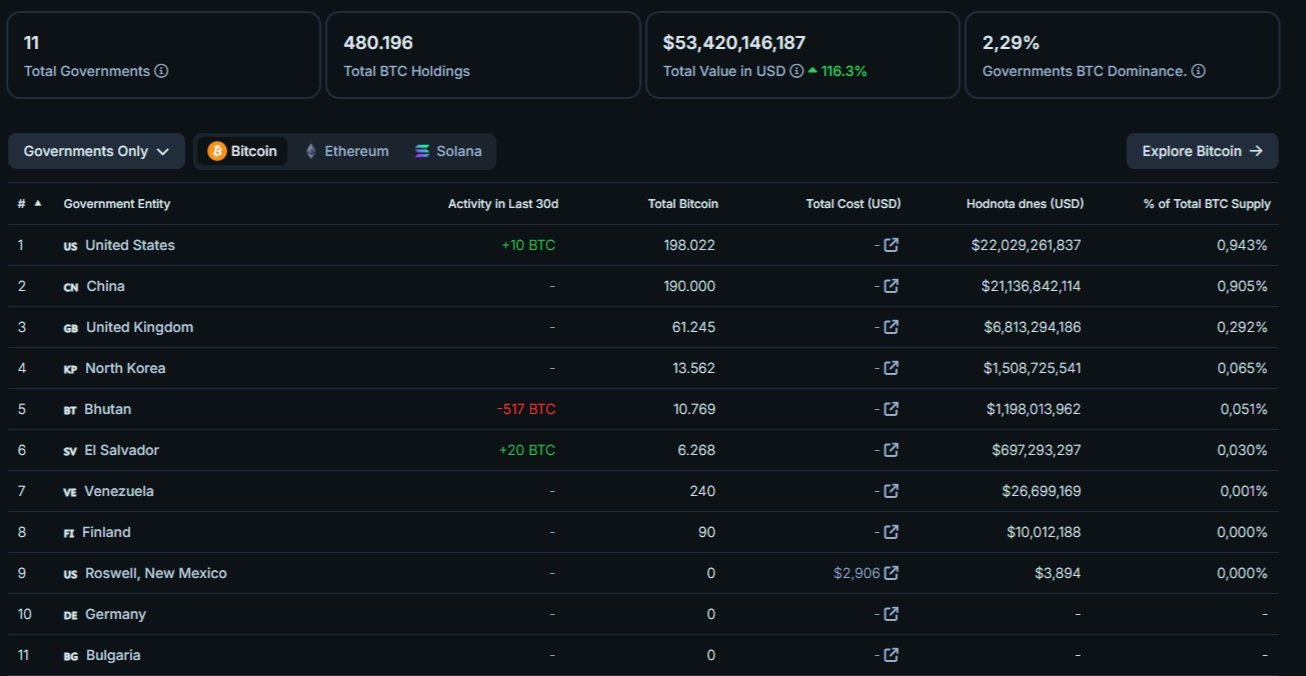Switch to the Solana tab

448,151
